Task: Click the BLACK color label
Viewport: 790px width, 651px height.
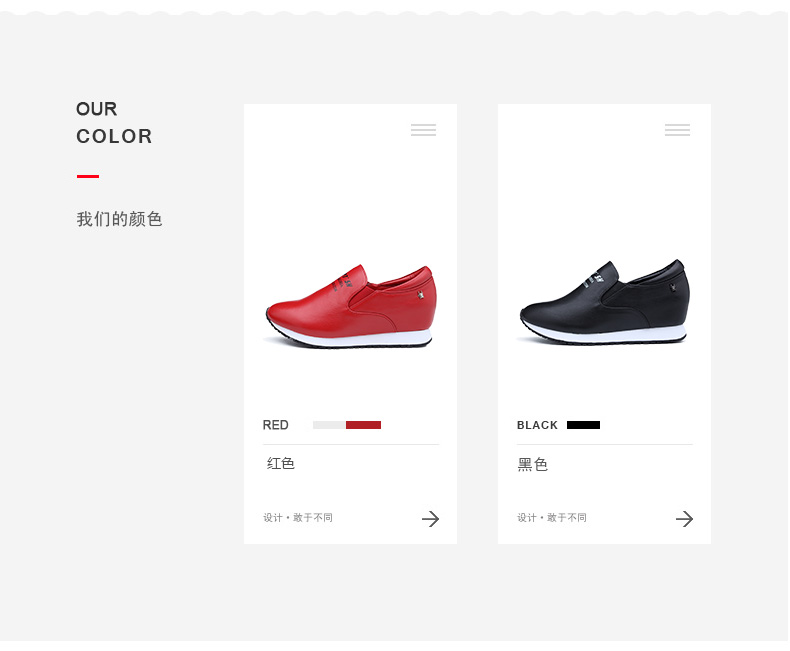Action: 537,425
